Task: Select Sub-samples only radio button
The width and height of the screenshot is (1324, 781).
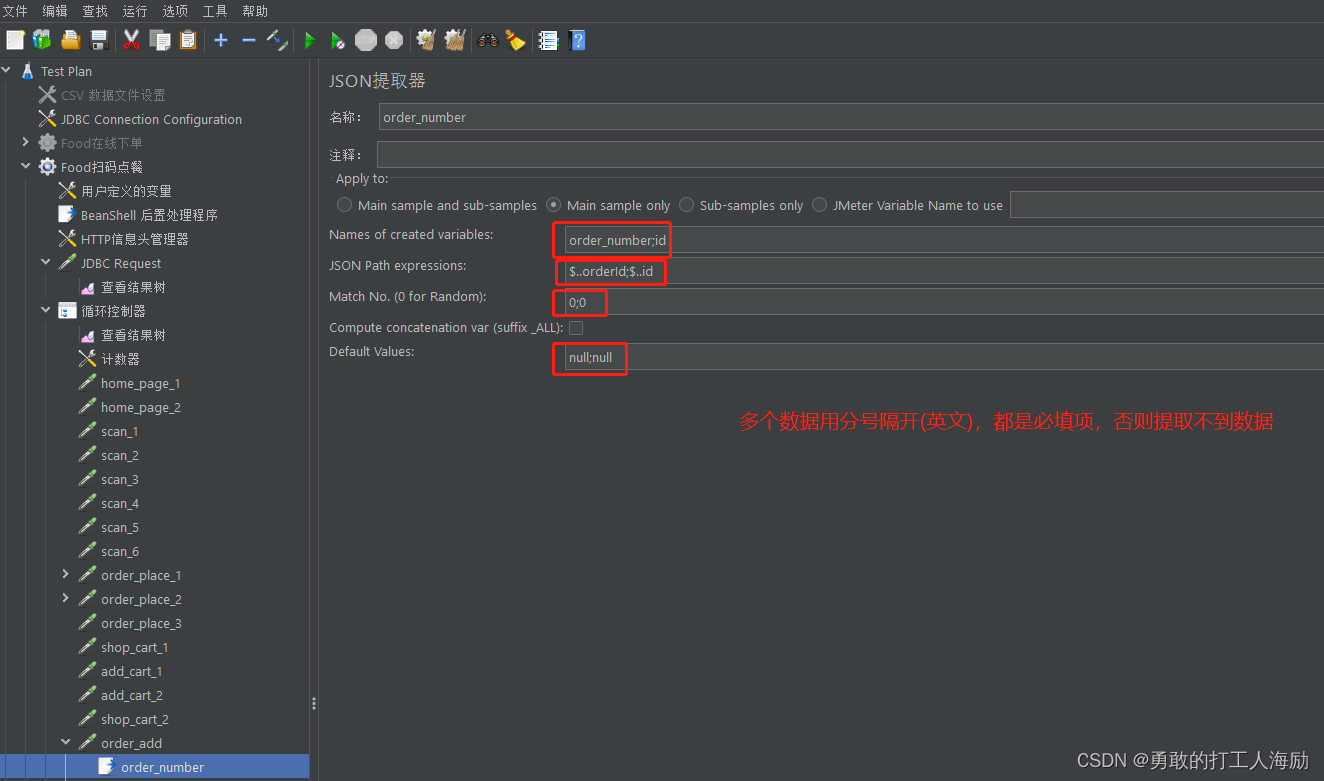Action: click(x=686, y=205)
